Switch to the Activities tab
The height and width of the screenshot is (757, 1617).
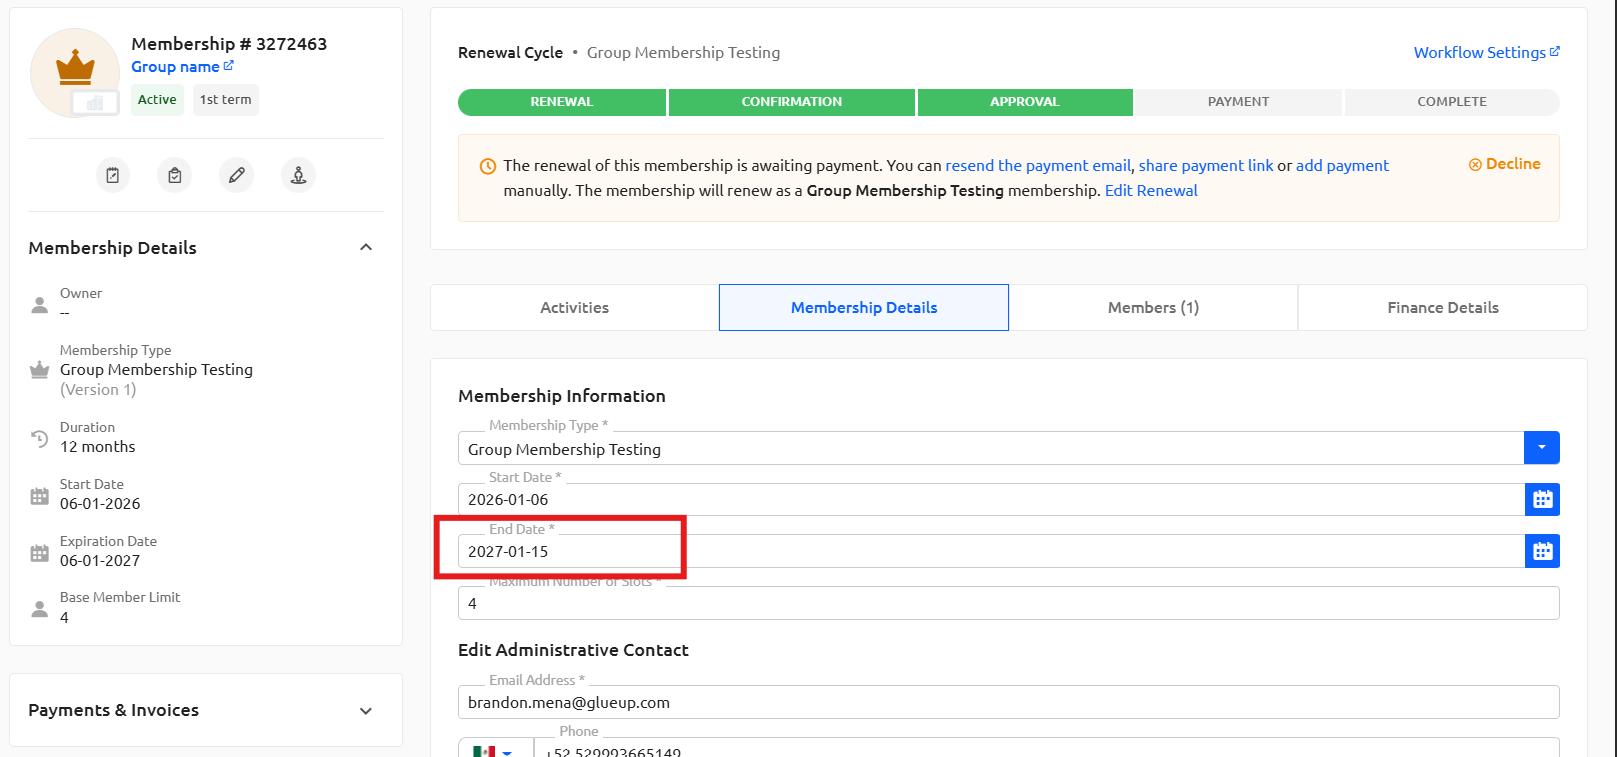click(574, 308)
